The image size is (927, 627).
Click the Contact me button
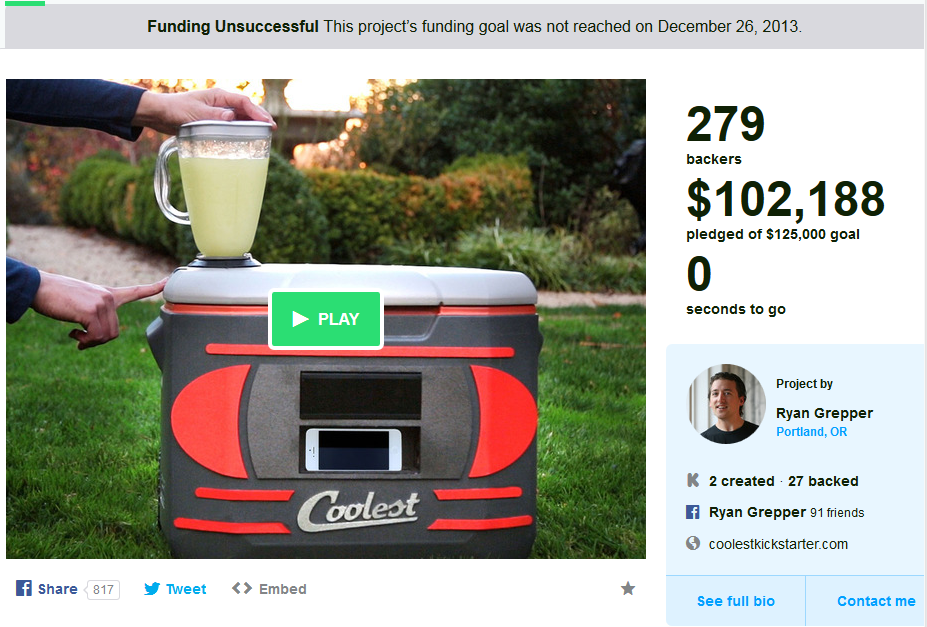[866, 601]
